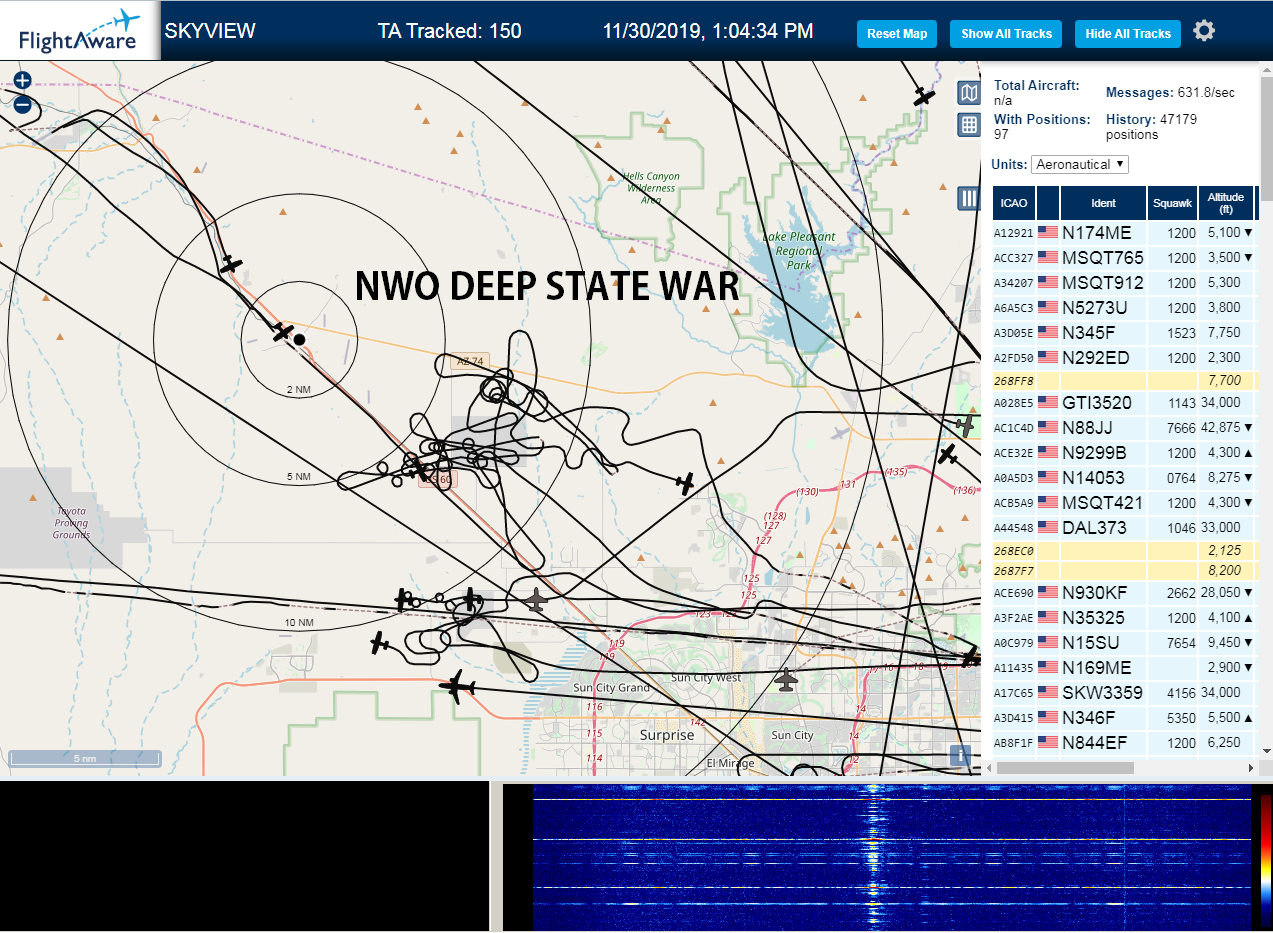Sort table by Altitude (ft) header

(1225, 203)
